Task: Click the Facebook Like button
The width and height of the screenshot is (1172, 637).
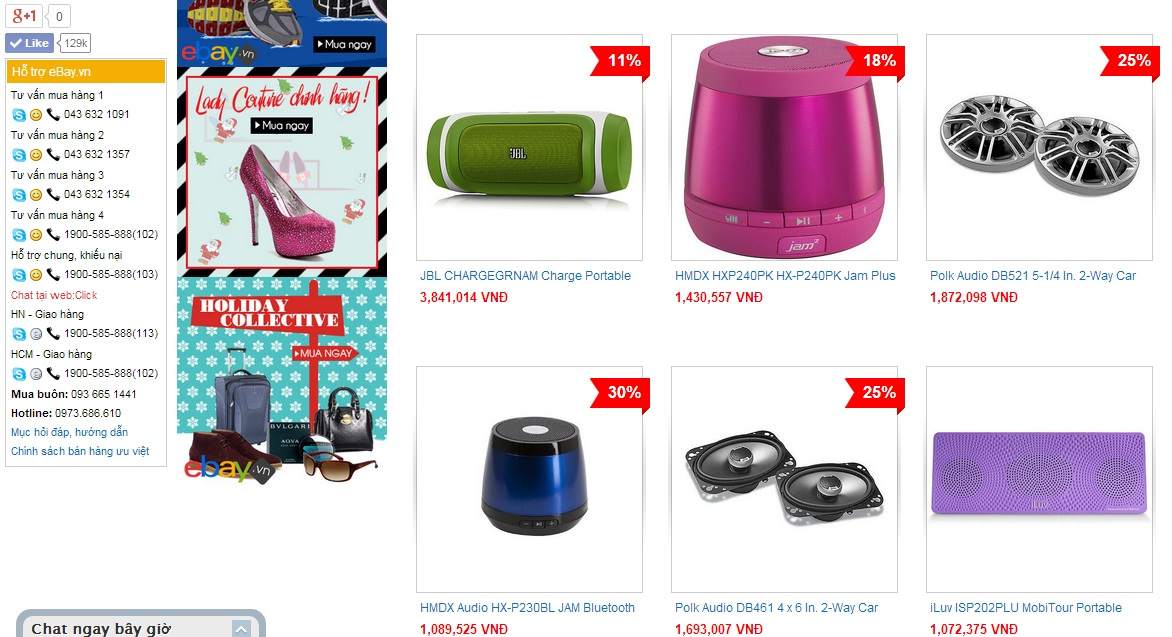Action: [x=29, y=43]
